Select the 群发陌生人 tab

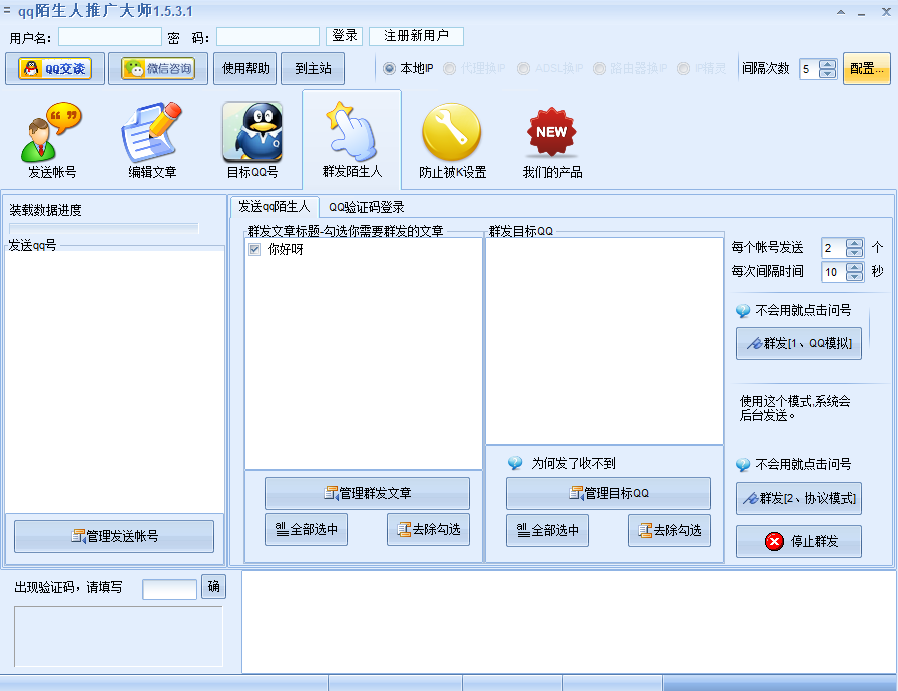coord(352,140)
